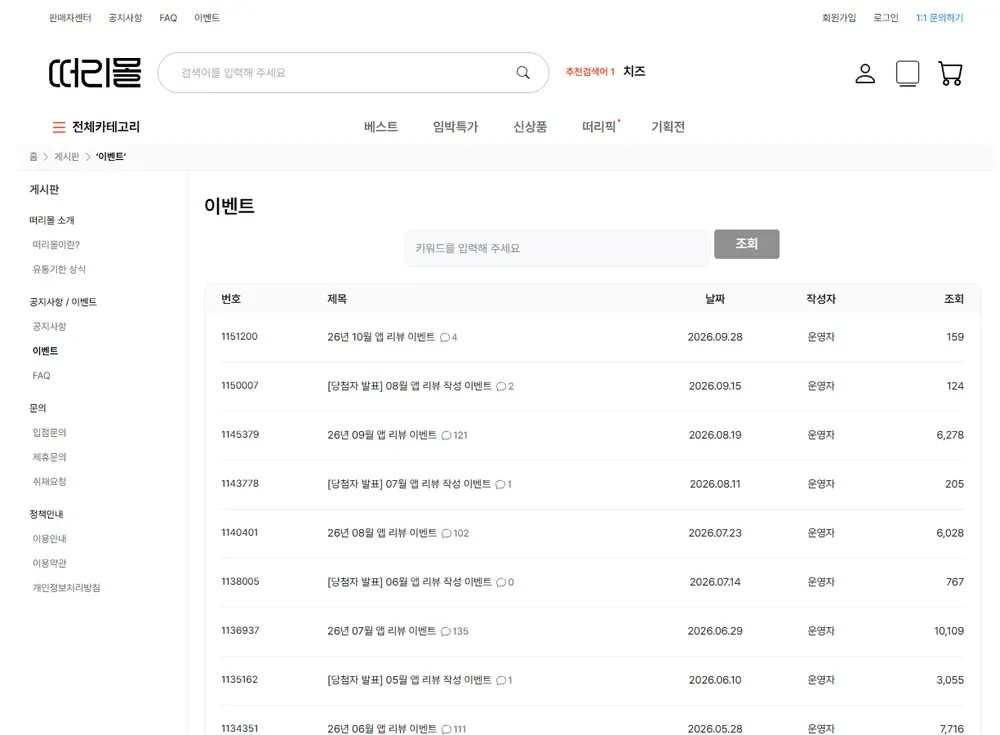This screenshot has height=735, width=1000.
Task: Open post [당첨자 발표] 05월 앱 리뷰 작성 이벤트
Action: coord(409,680)
